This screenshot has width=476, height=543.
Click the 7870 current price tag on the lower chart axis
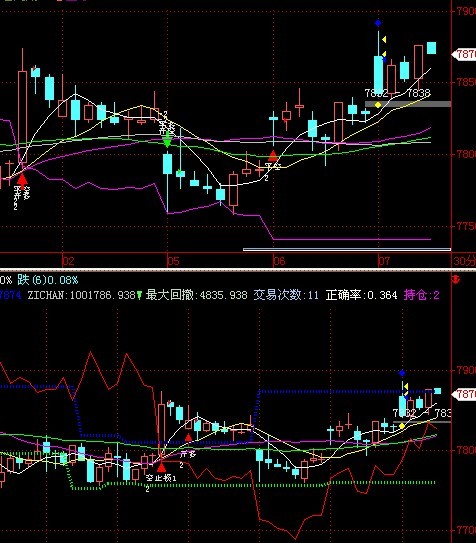tap(465, 394)
